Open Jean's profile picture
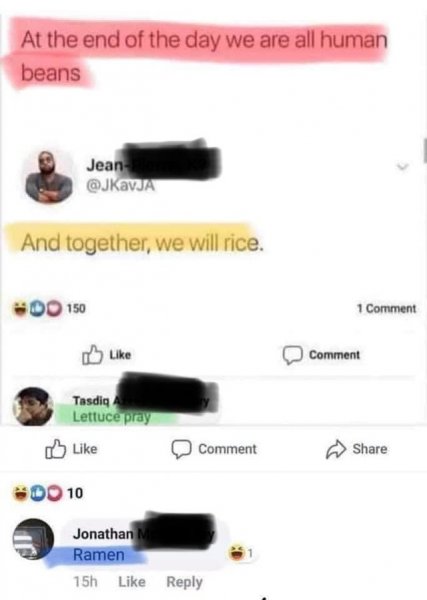Viewport: 427px width, 600px height. point(48,177)
